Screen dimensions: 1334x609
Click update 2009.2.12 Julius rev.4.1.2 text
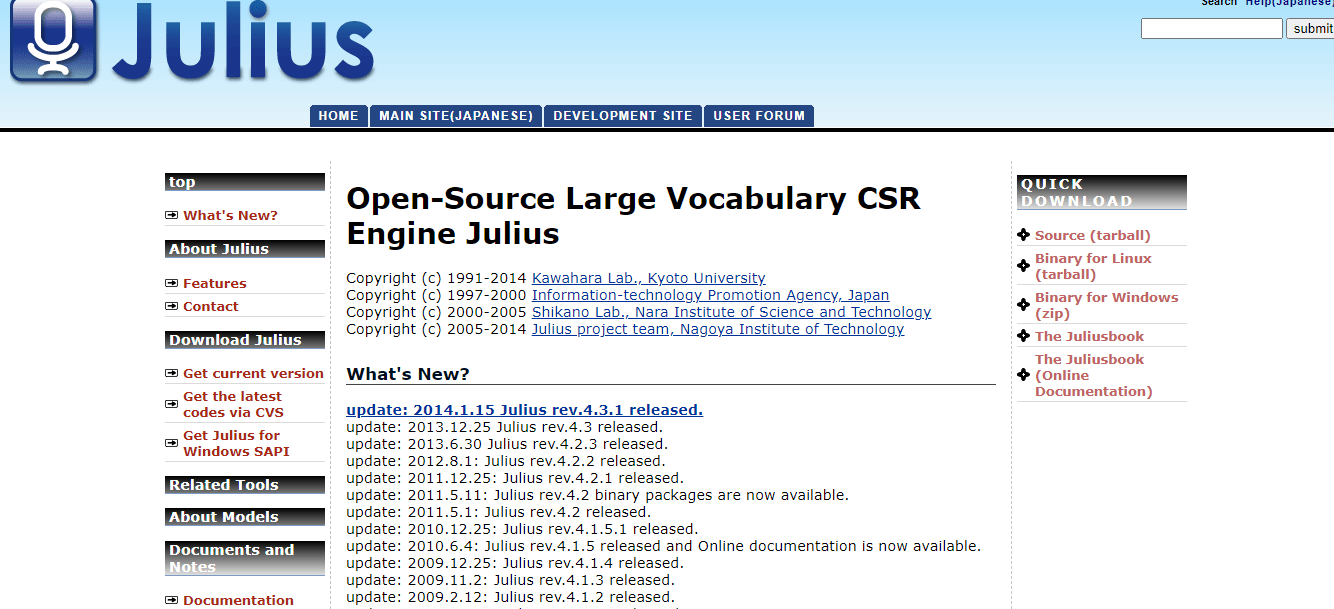pyautogui.click(x=510, y=597)
